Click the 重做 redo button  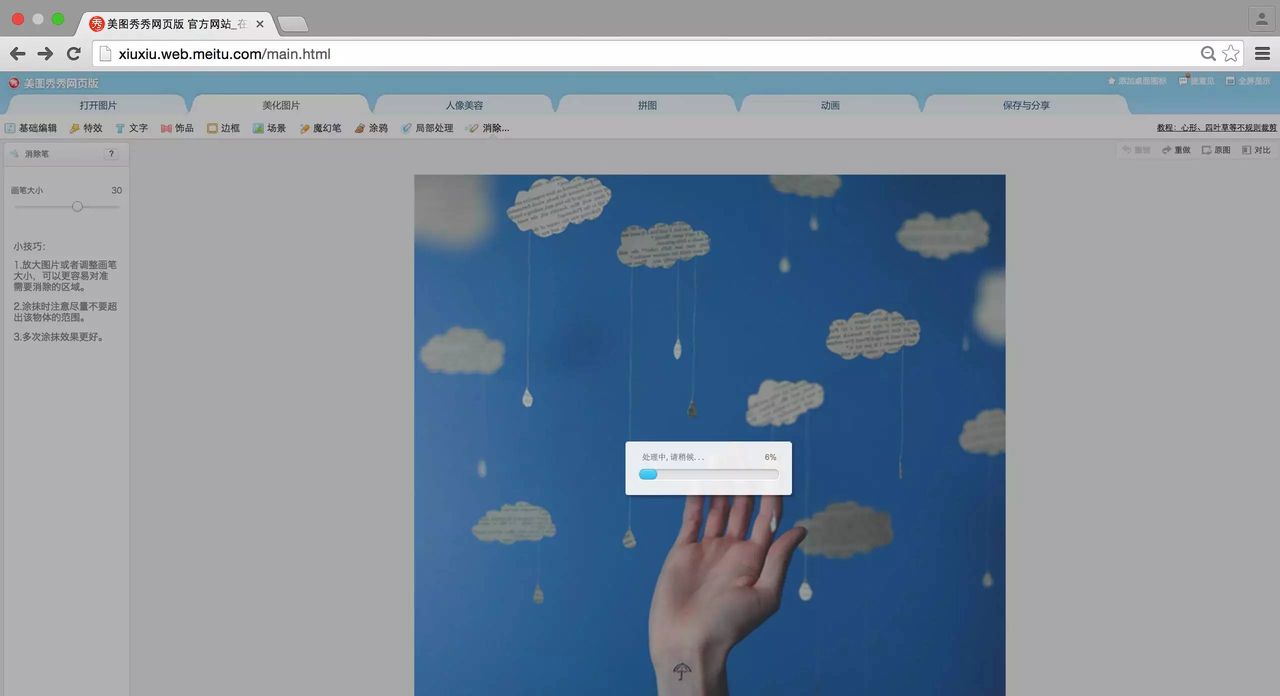point(1176,150)
